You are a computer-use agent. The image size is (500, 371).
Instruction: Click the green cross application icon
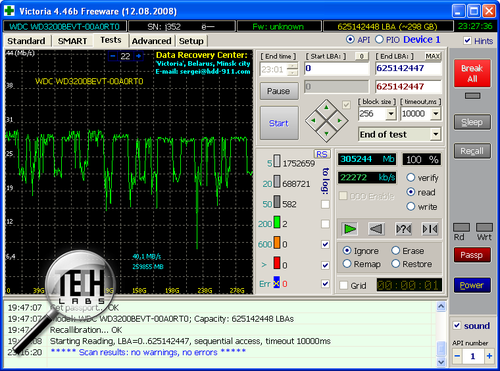[9, 10]
